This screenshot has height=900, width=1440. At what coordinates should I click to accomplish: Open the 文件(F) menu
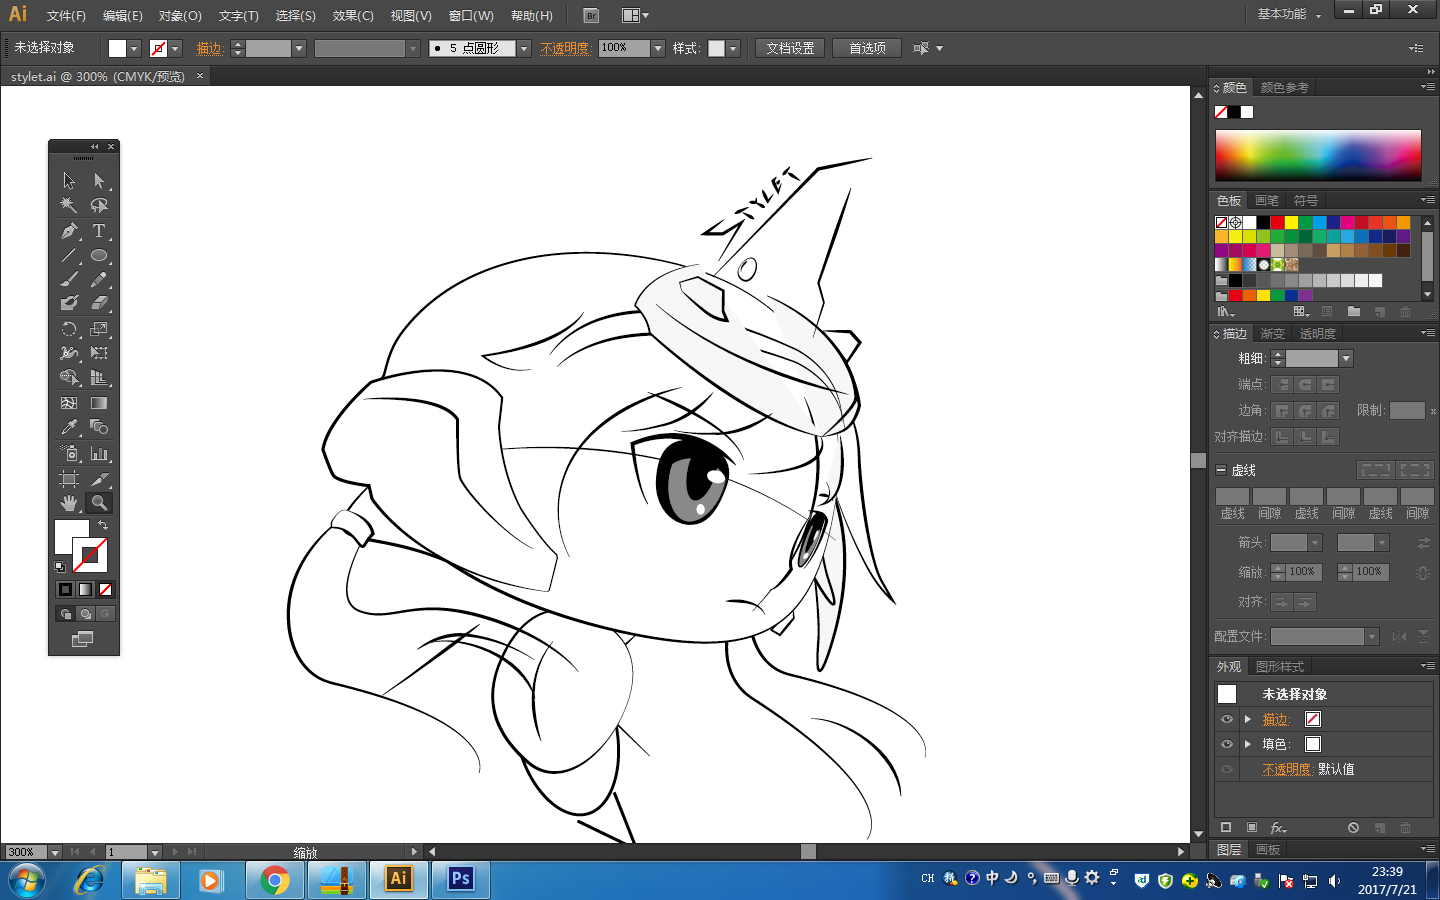point(66,16)
